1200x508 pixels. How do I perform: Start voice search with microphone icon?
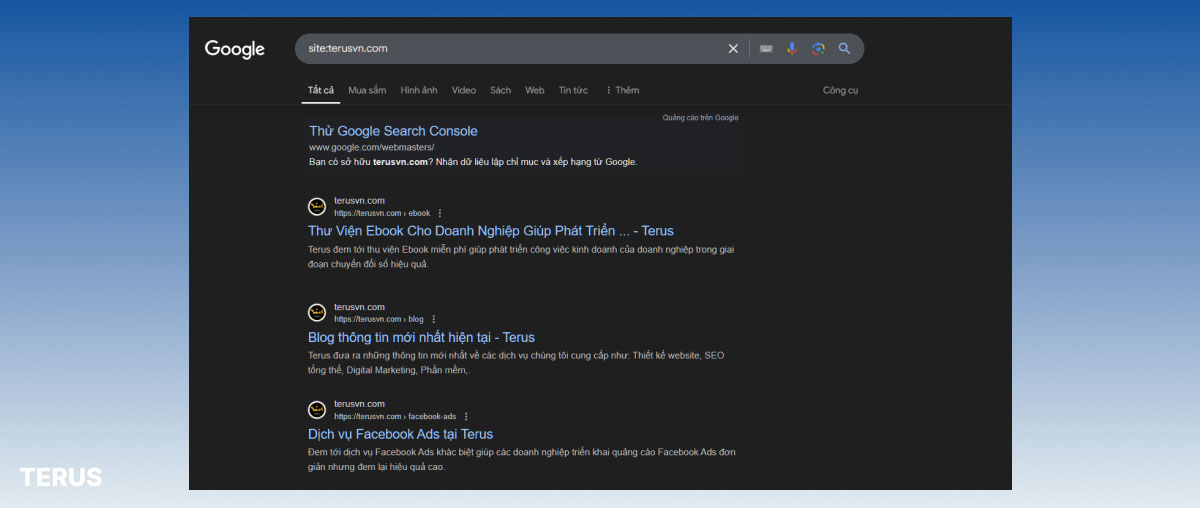[792, 48]
